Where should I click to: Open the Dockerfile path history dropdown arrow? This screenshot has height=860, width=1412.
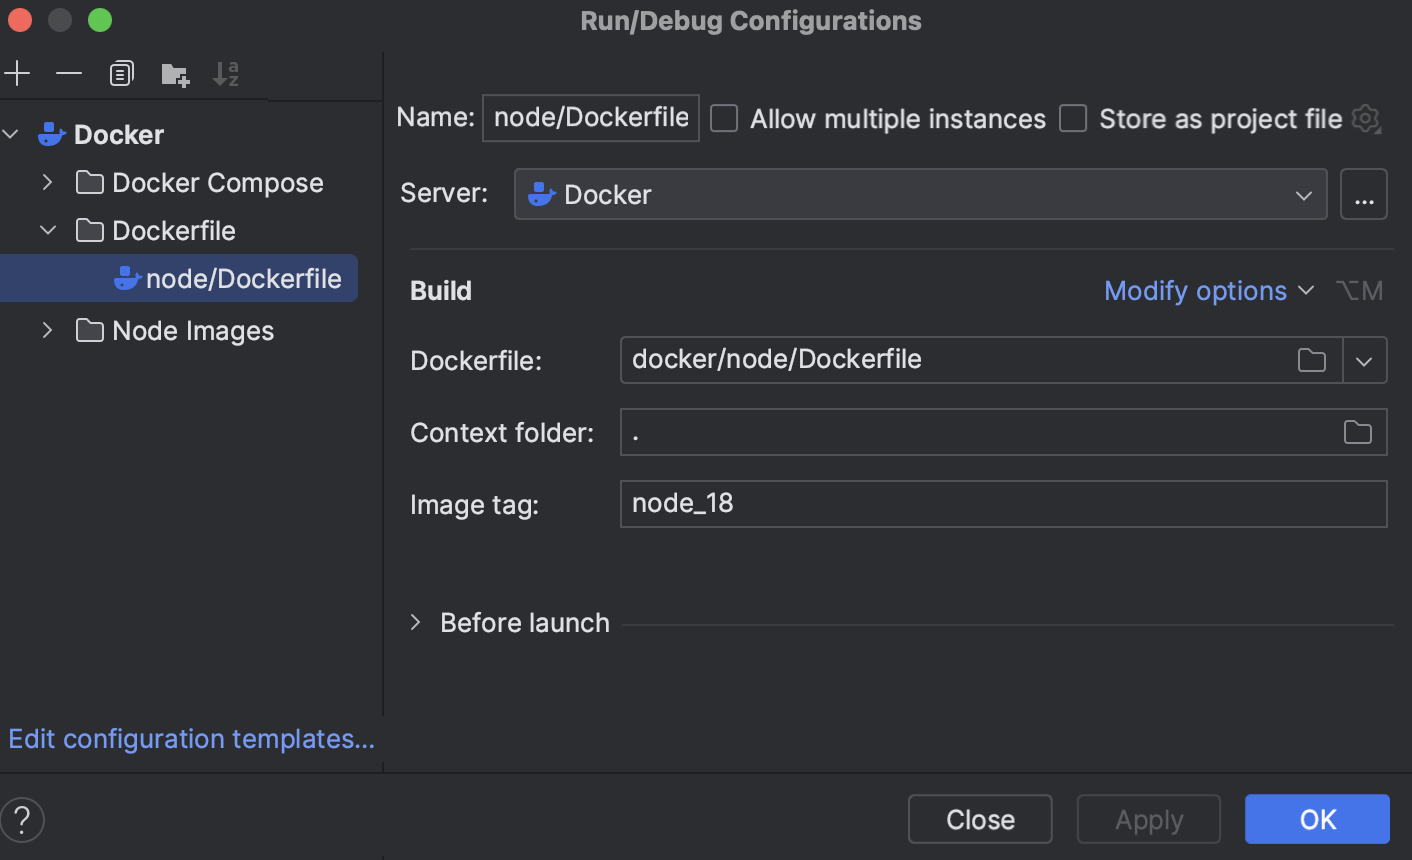(x=1364, y=361)
